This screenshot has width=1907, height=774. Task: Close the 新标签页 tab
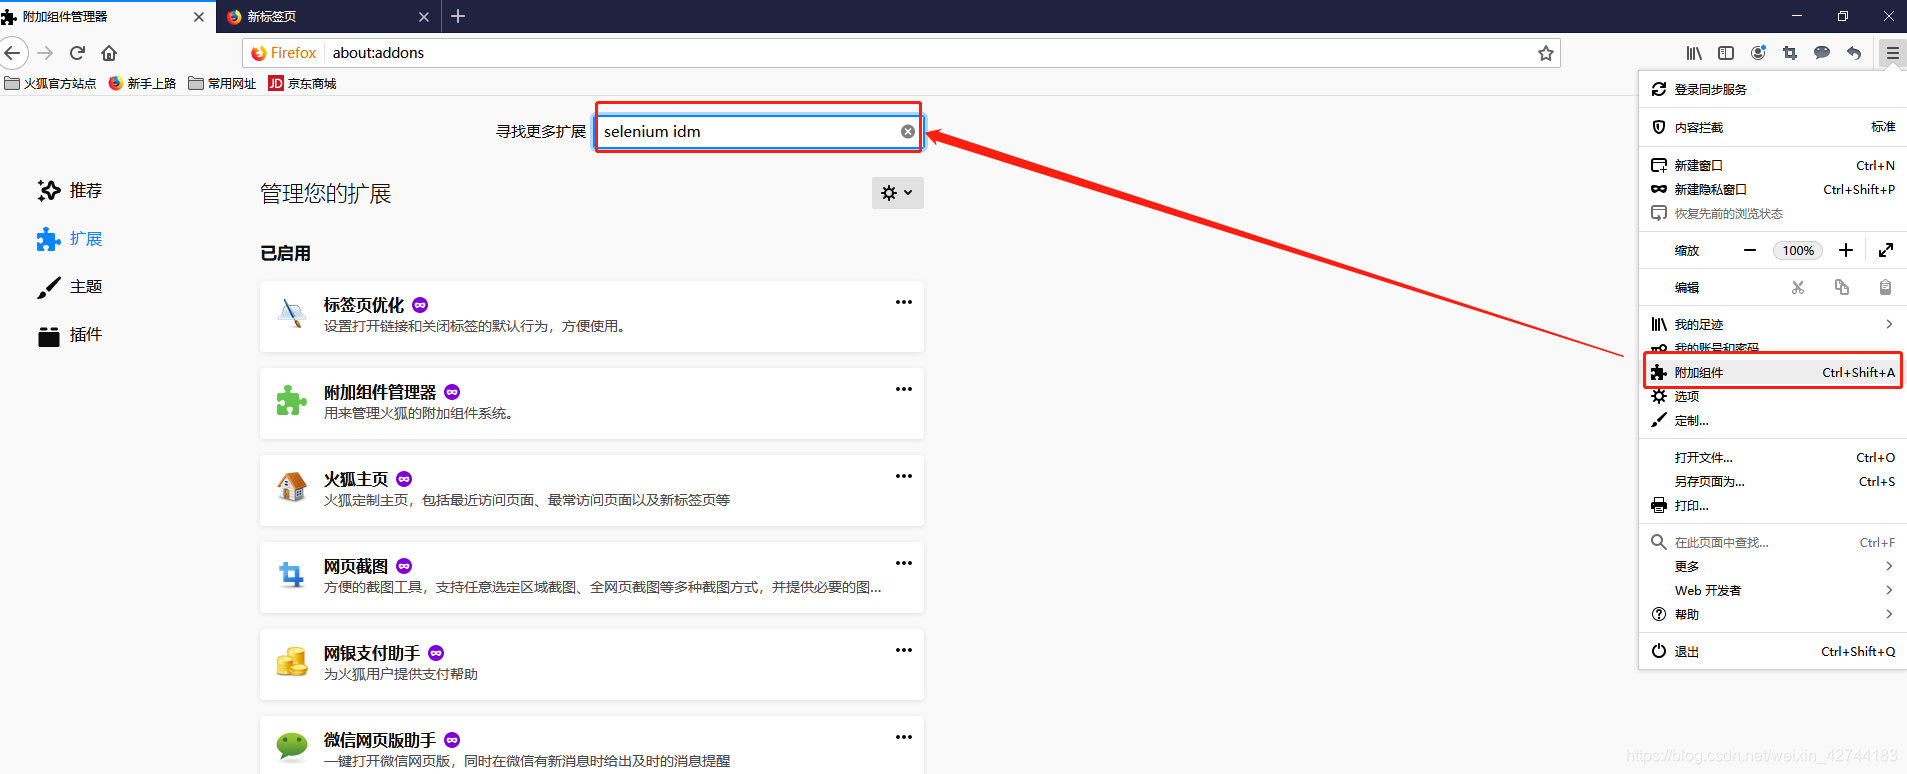tap(424, 17)
